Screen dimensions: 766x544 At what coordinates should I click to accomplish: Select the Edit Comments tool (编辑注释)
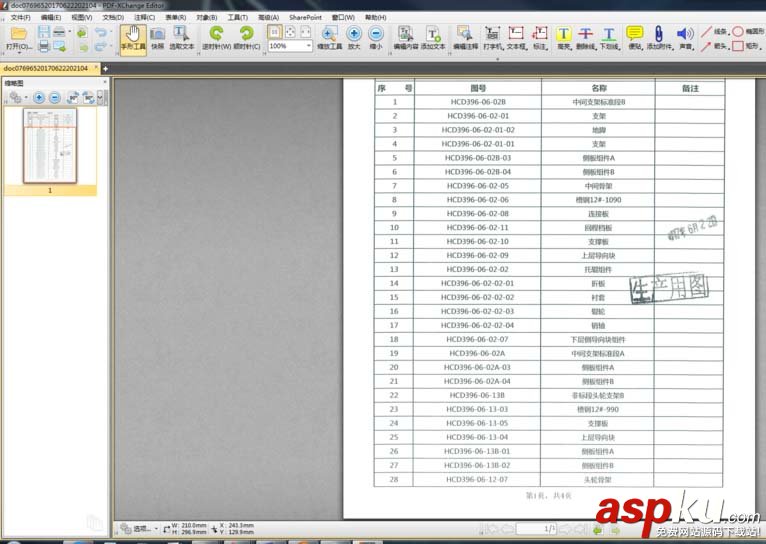pyautogui.click(x=465, y=39)
